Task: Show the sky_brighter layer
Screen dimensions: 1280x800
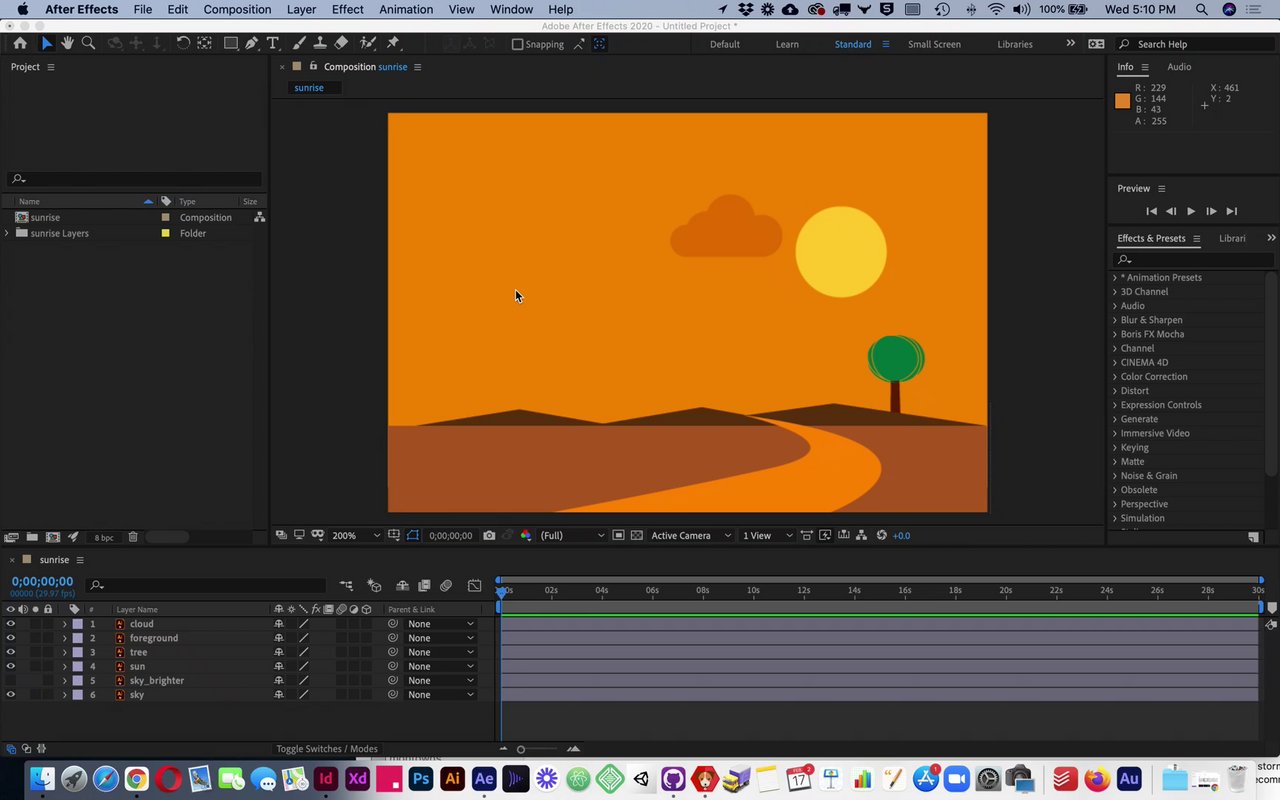Action: point(11,681)
